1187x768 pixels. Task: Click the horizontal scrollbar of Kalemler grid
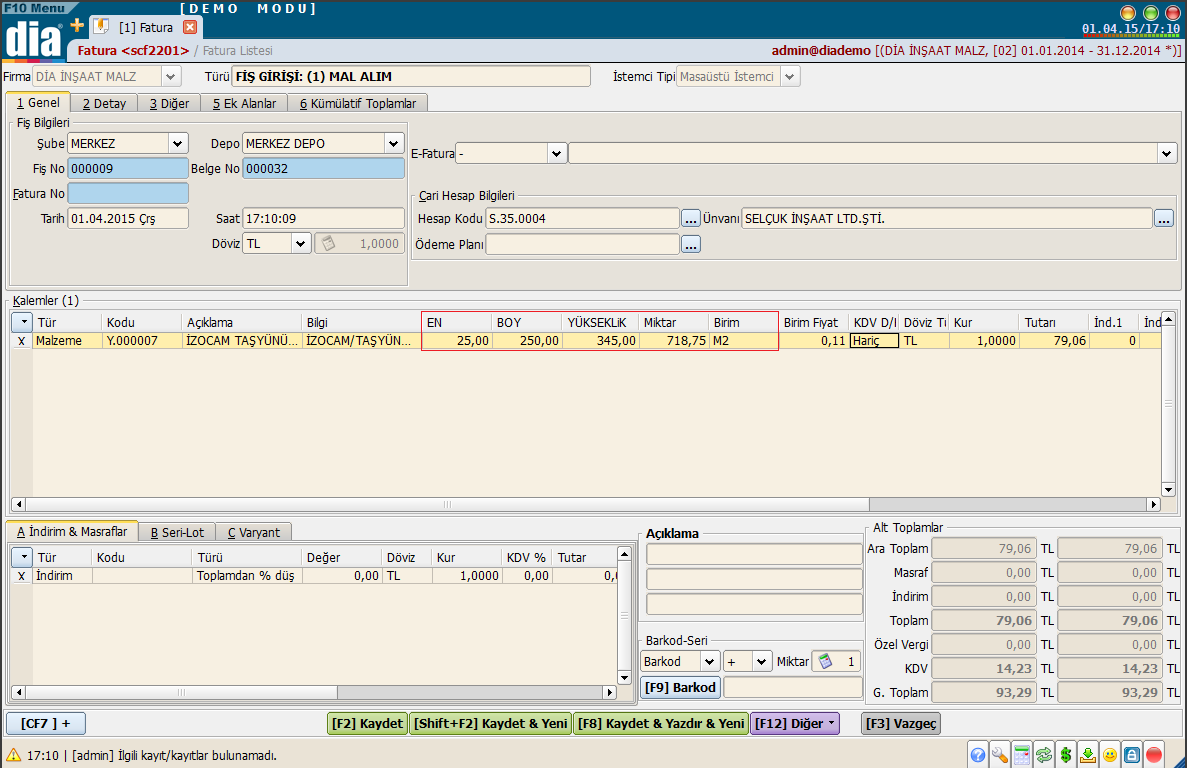click(448, 504)
